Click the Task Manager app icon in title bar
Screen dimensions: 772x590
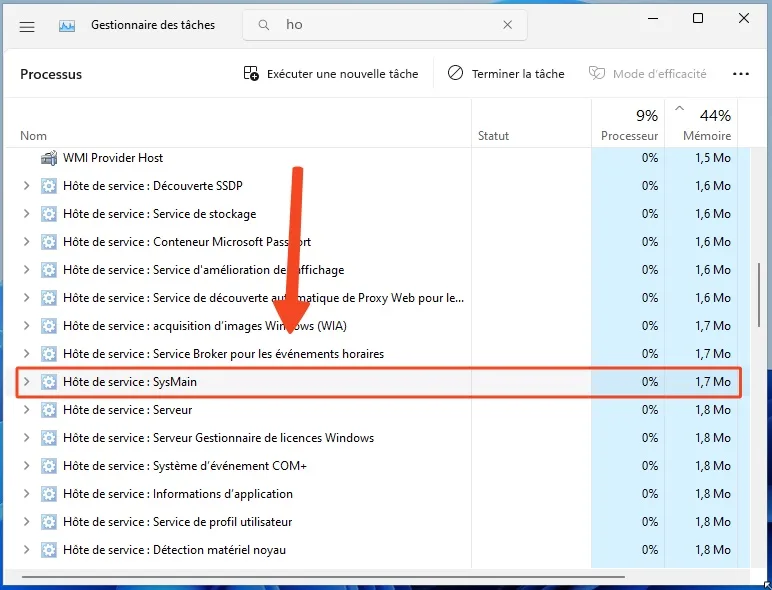coord(67,27)
